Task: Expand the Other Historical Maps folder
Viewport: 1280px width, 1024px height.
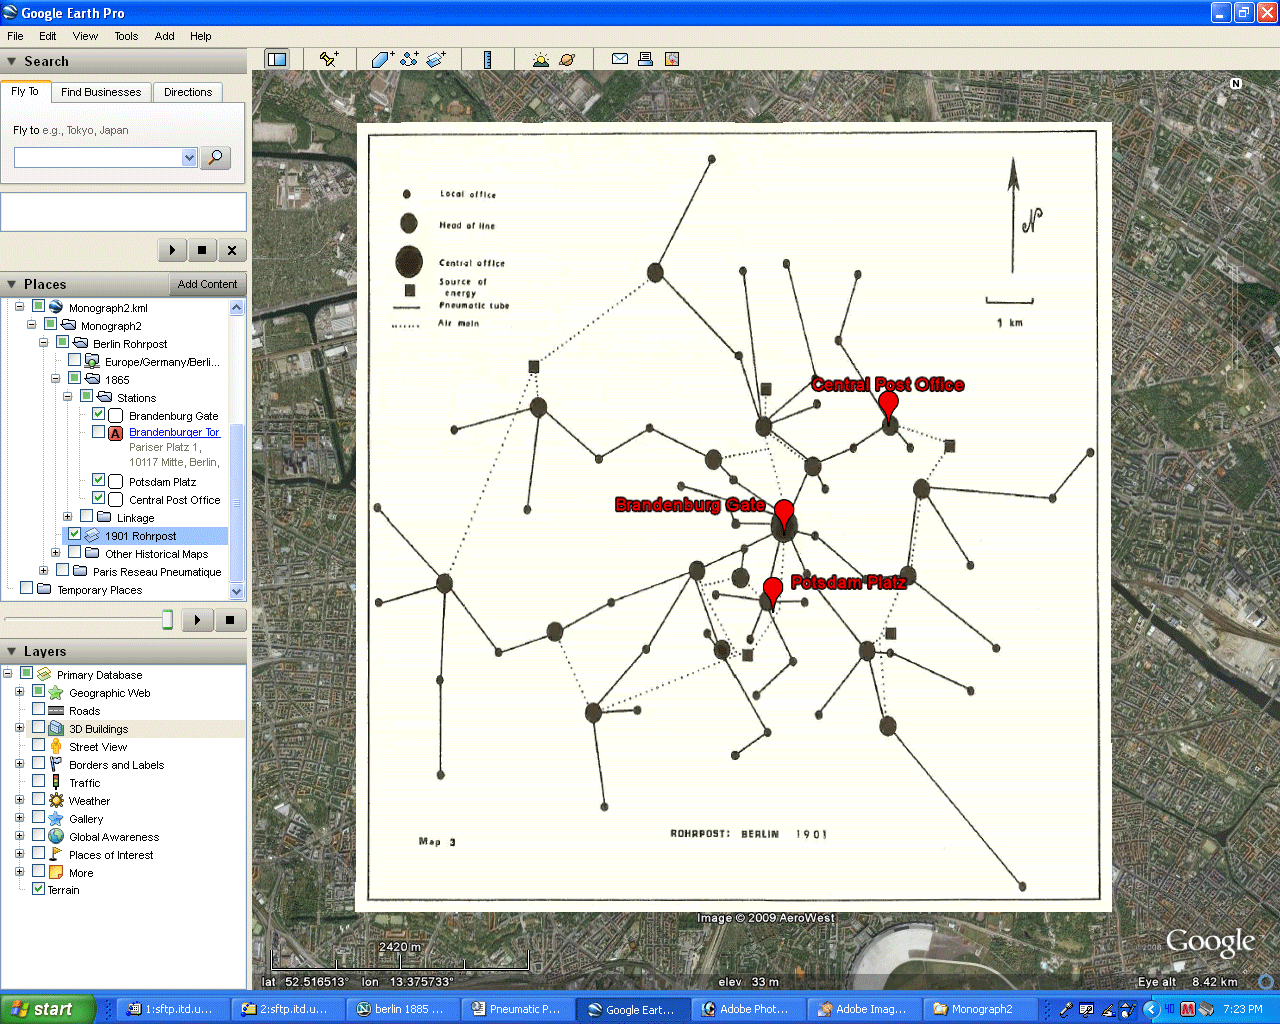Action: pos(56,553)
